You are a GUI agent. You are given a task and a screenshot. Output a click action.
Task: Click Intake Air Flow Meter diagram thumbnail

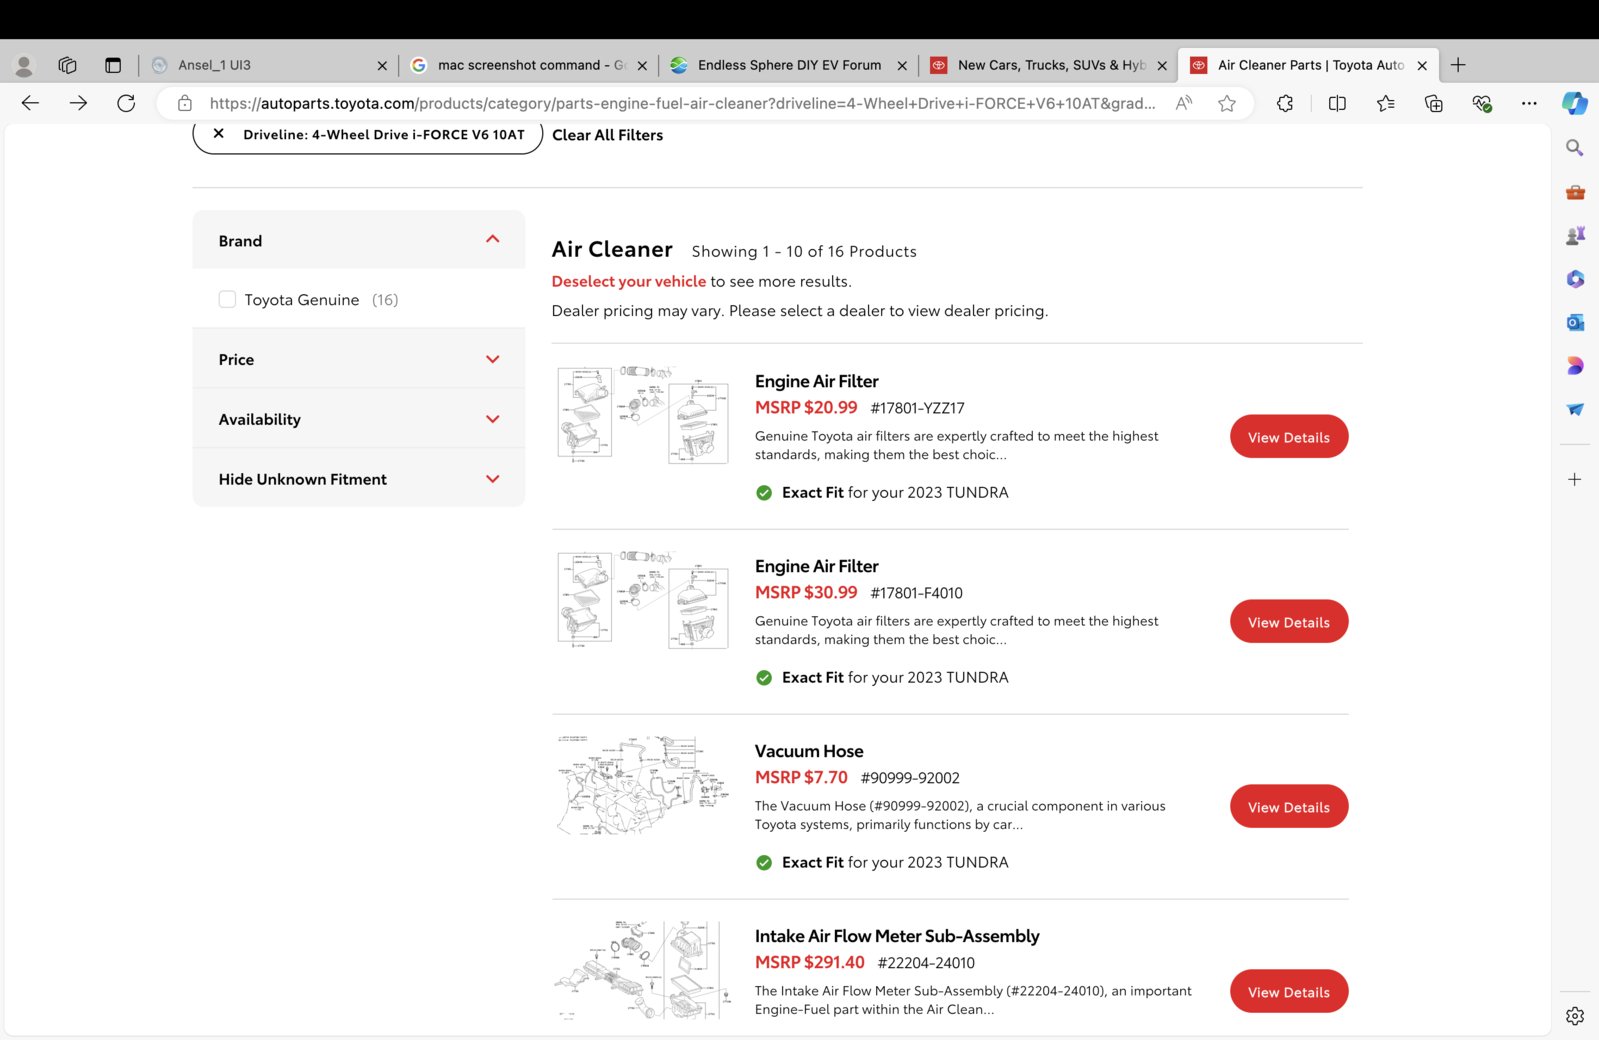[643, 970]
